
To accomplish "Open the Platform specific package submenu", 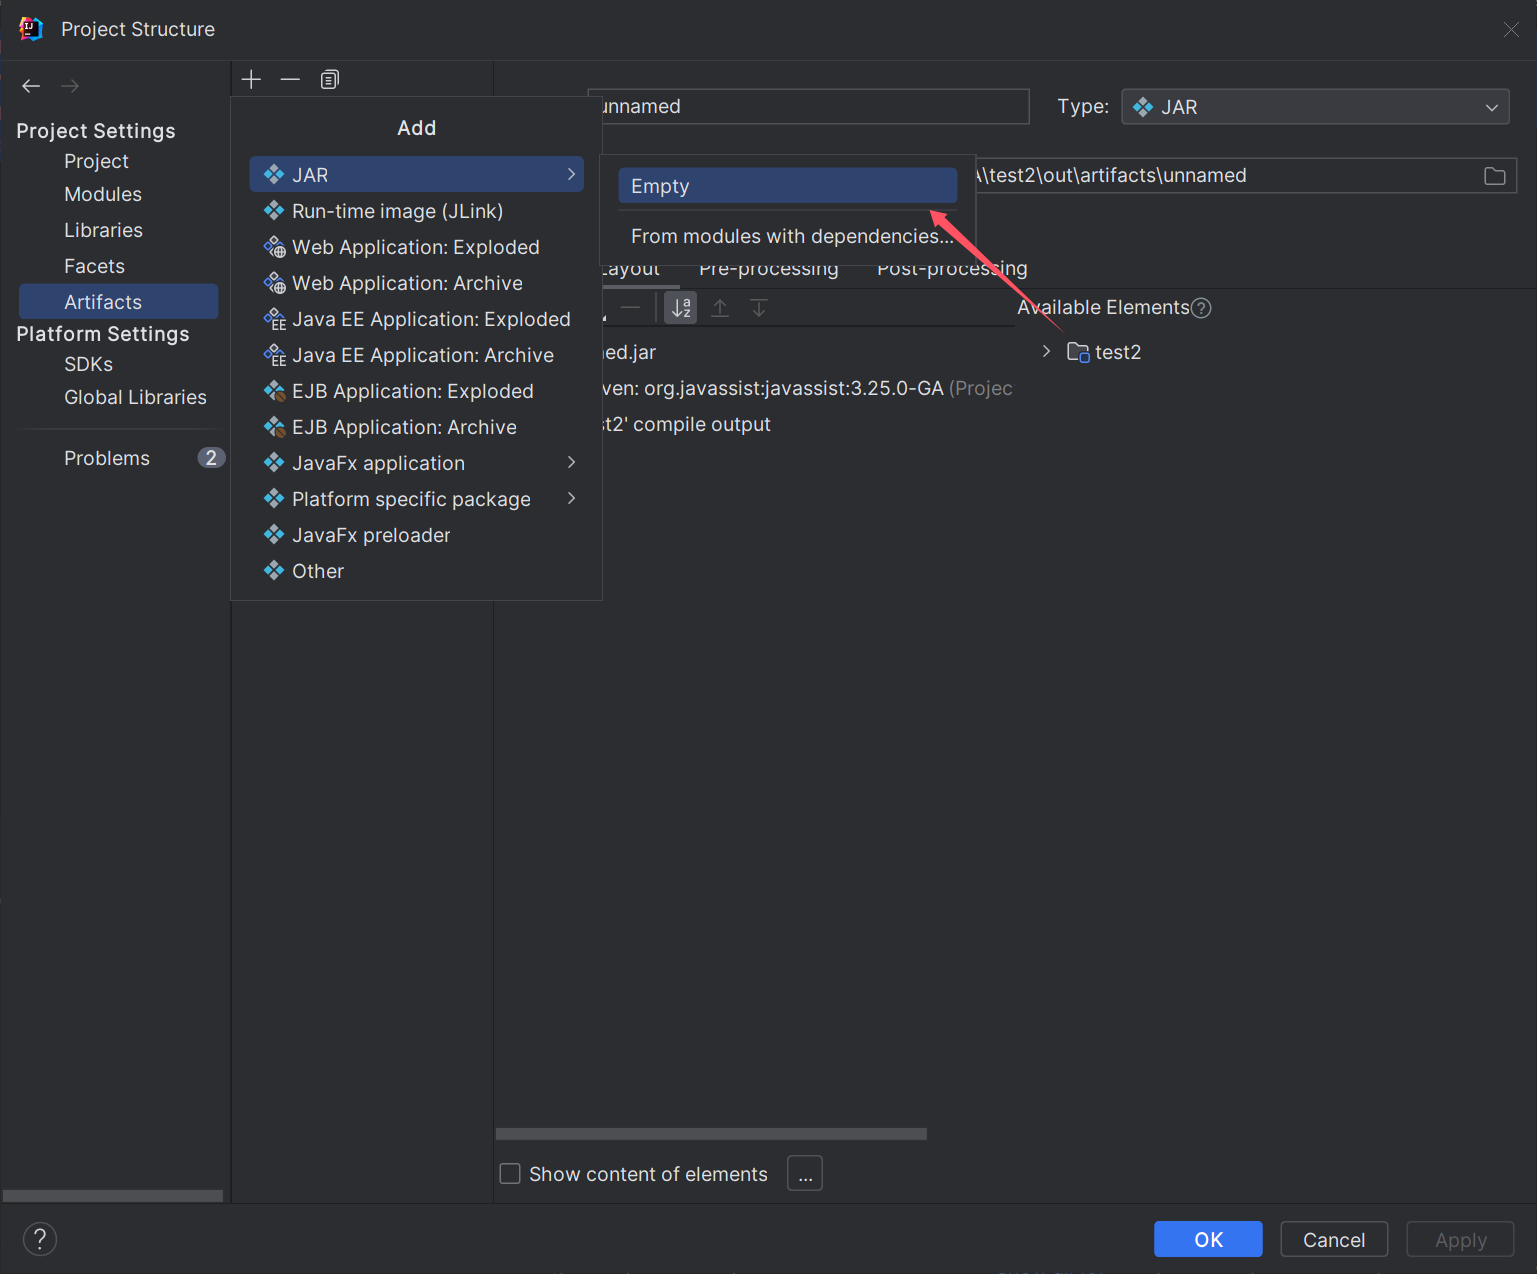I will 416,499.
